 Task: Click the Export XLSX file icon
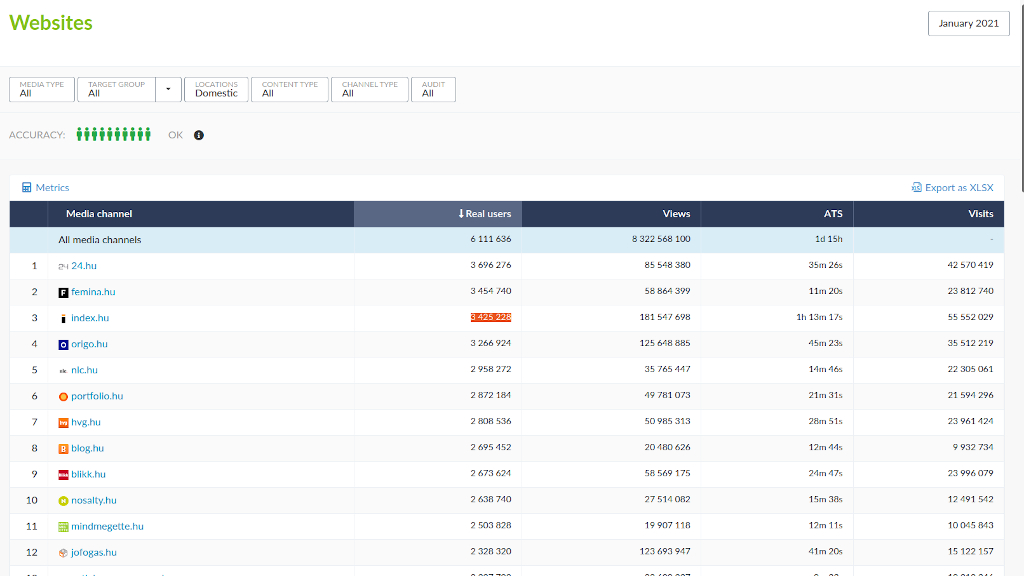pos(917,187)
